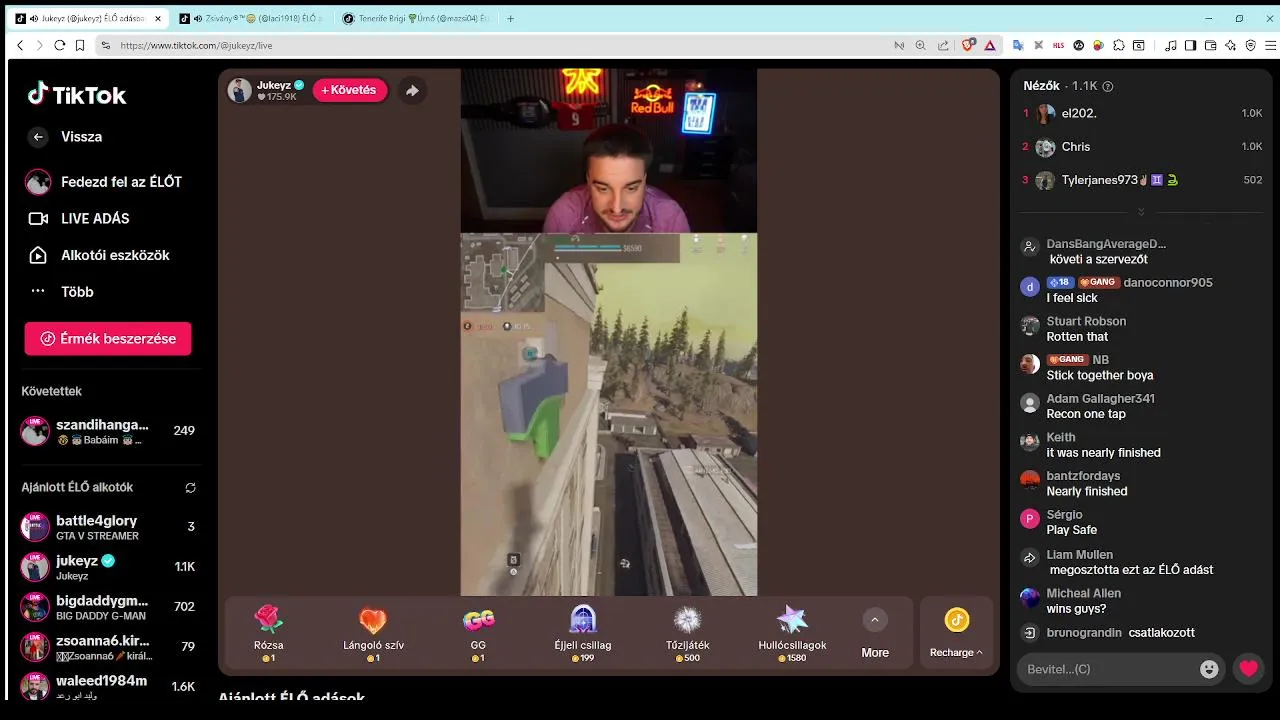
Task: Click the share arrow icon
Action: pos(412,90)
